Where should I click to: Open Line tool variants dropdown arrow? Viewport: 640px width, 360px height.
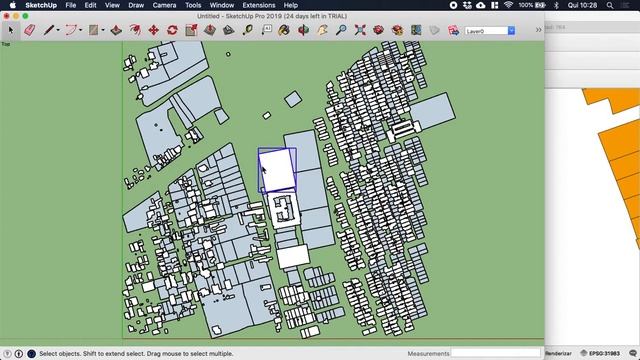click(x=58, y=30)
